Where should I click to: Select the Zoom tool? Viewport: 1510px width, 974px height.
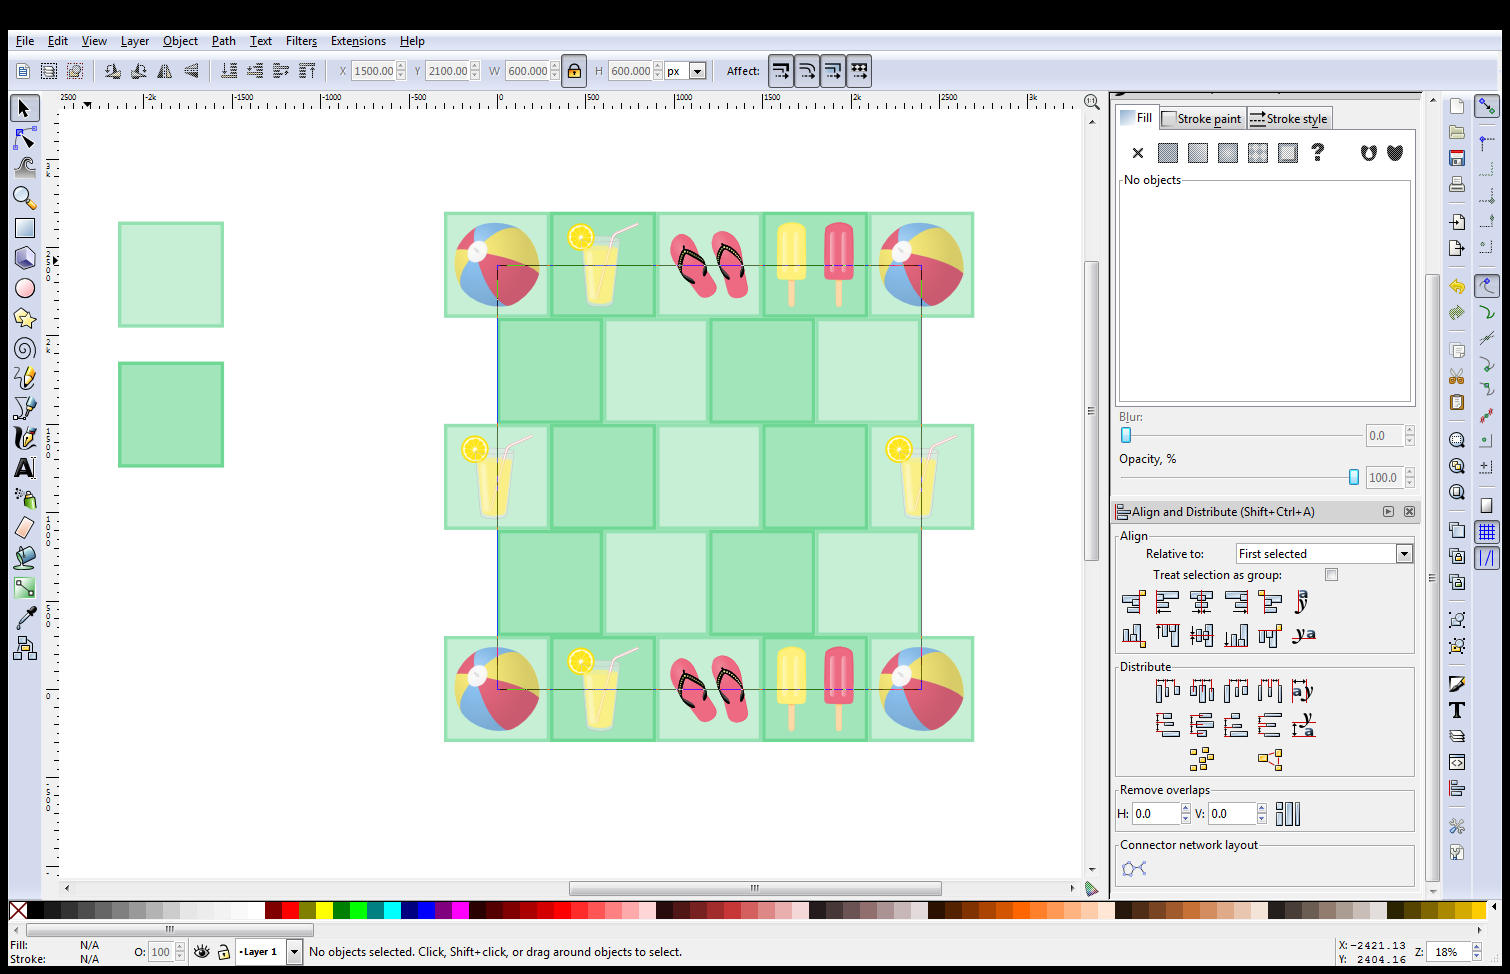click(x=25, y=197)
